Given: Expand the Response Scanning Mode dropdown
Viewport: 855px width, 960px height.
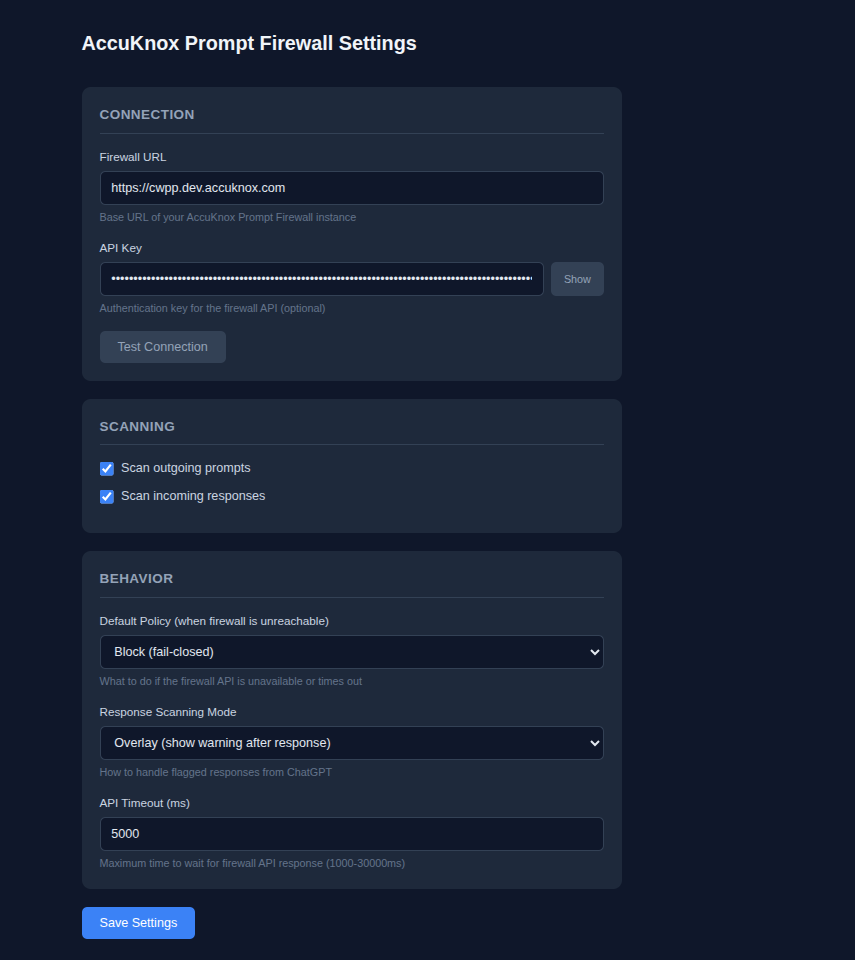Looking at the screenshot, I should pyautogui.click(x=352, y=743).
